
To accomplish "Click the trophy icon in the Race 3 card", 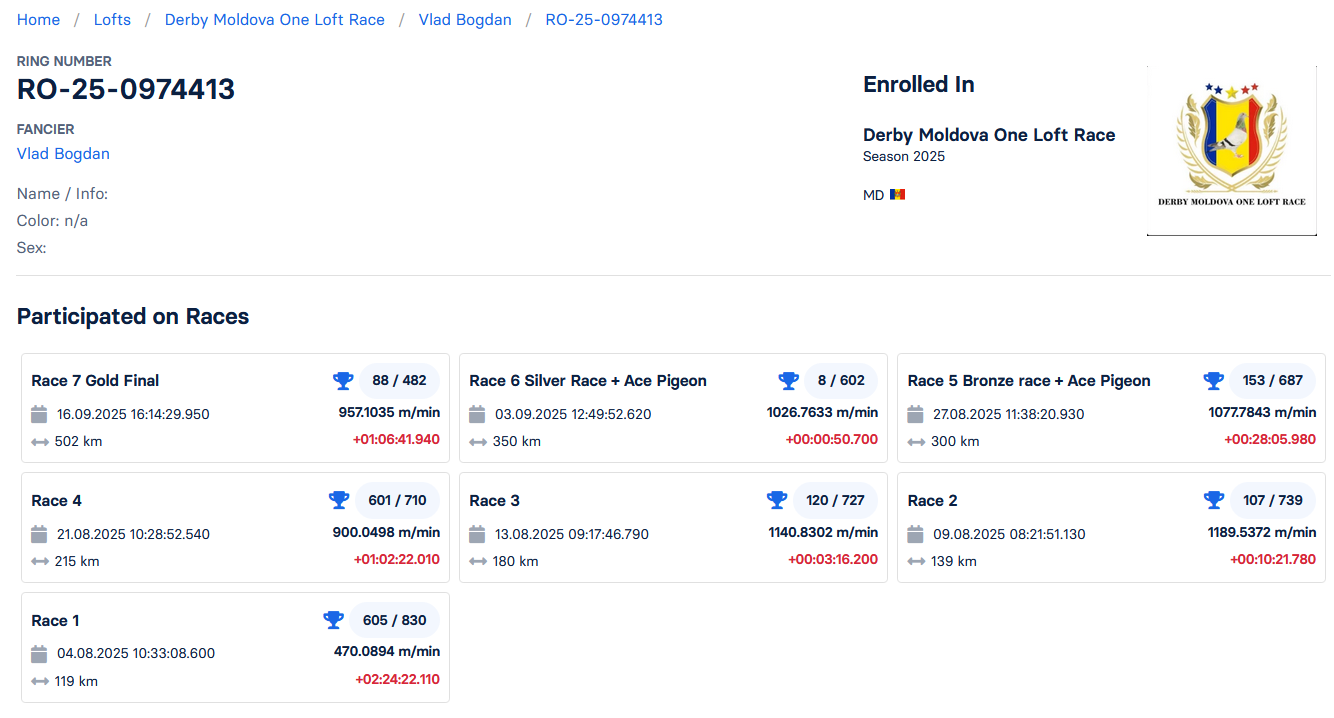I will coord(777,500).
